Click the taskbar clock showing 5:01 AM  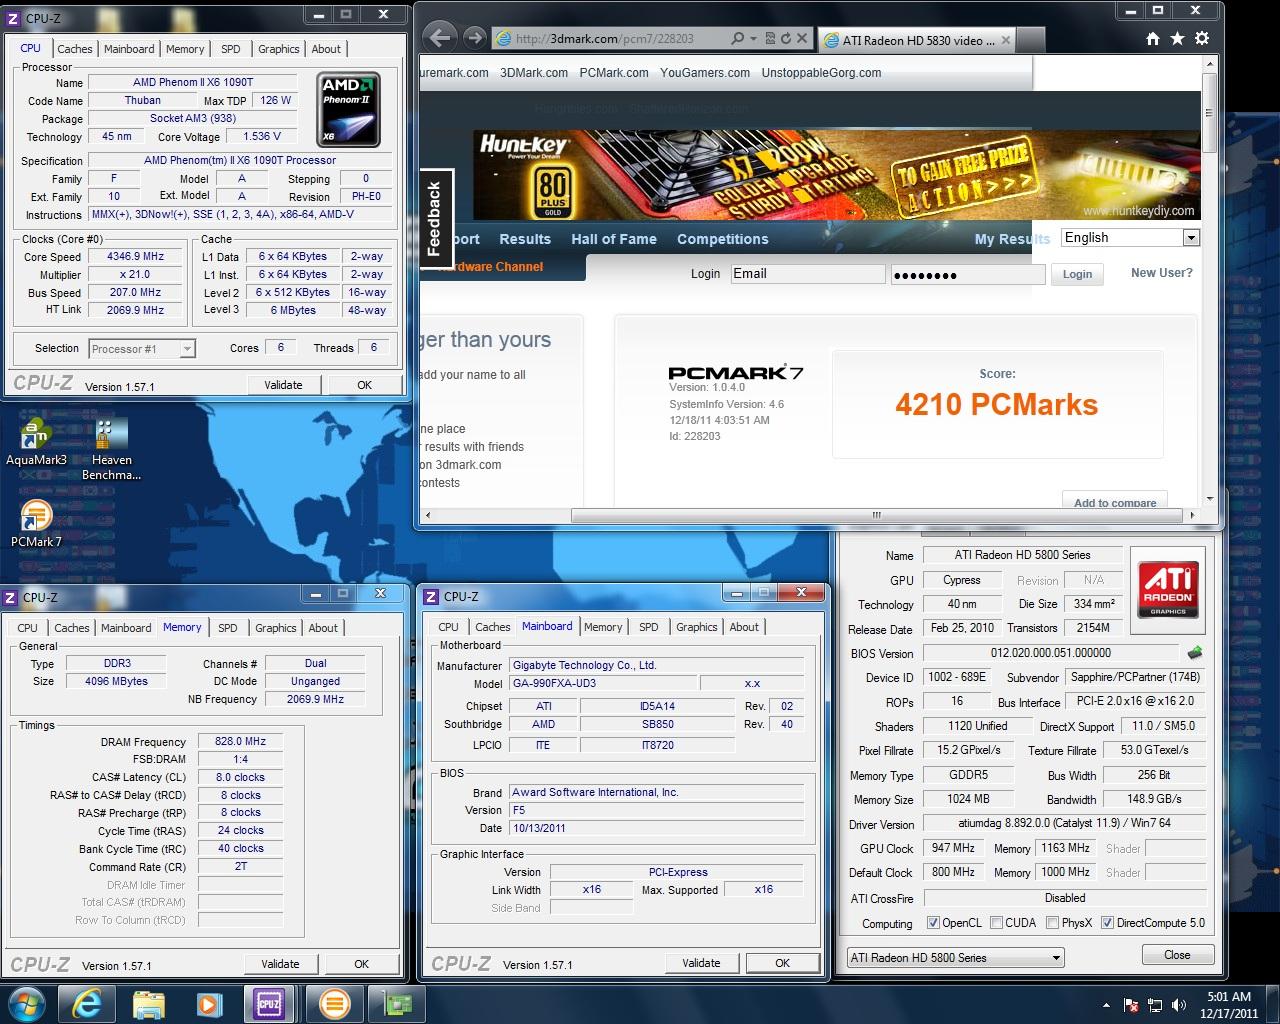tap(1229, 1004)
